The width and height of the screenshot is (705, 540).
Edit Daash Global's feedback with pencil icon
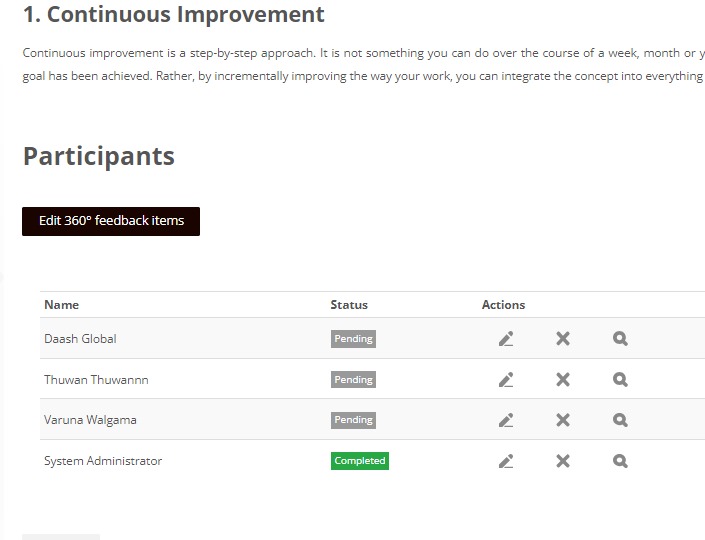tap(506, 339)
